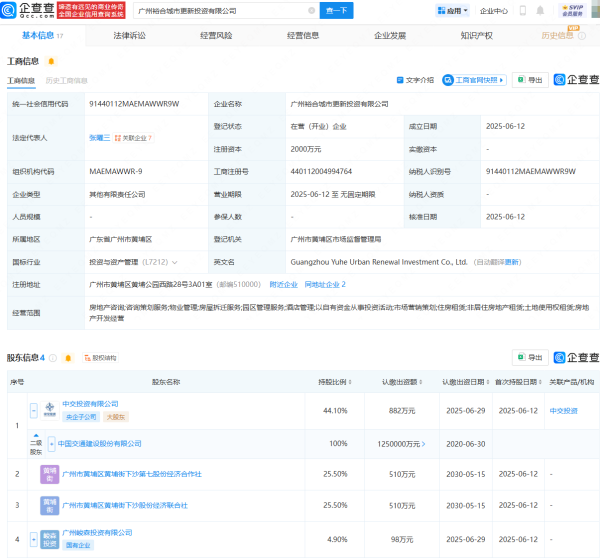Open the 同地址企业 2 link
The image size is (600, 559).
[325, 285]
